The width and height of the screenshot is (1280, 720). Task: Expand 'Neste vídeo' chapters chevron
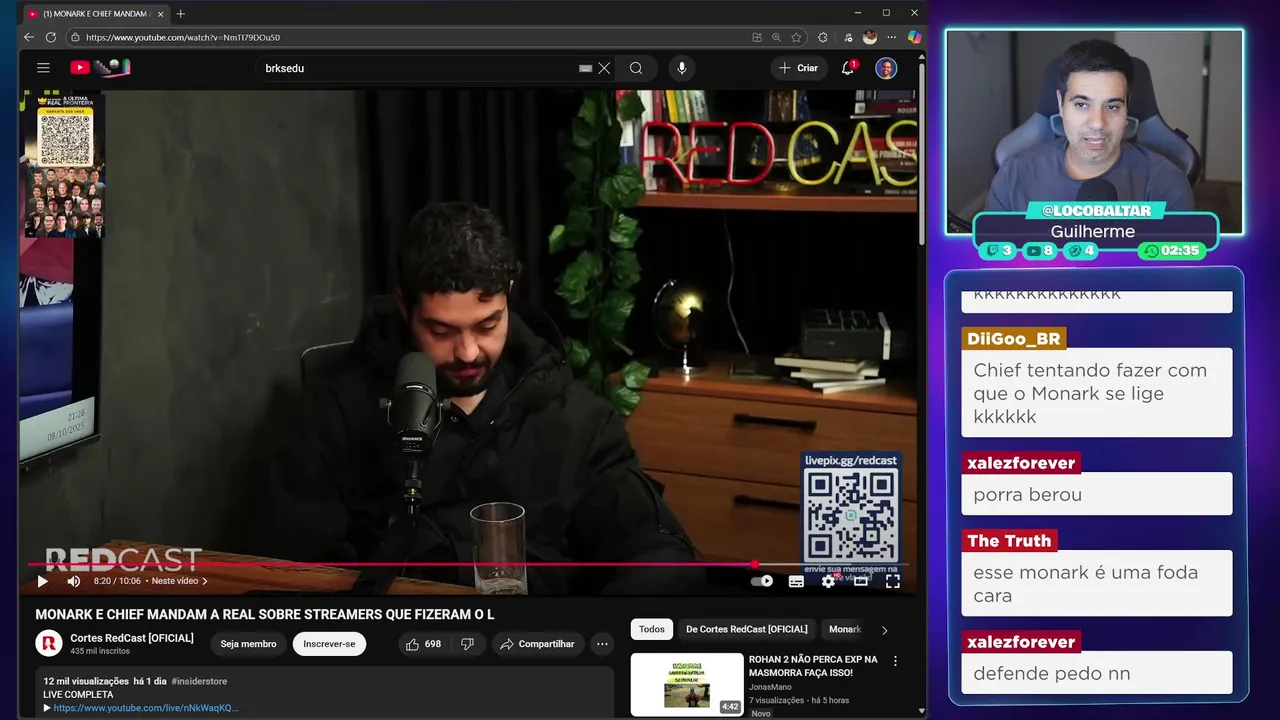[205, 581]
